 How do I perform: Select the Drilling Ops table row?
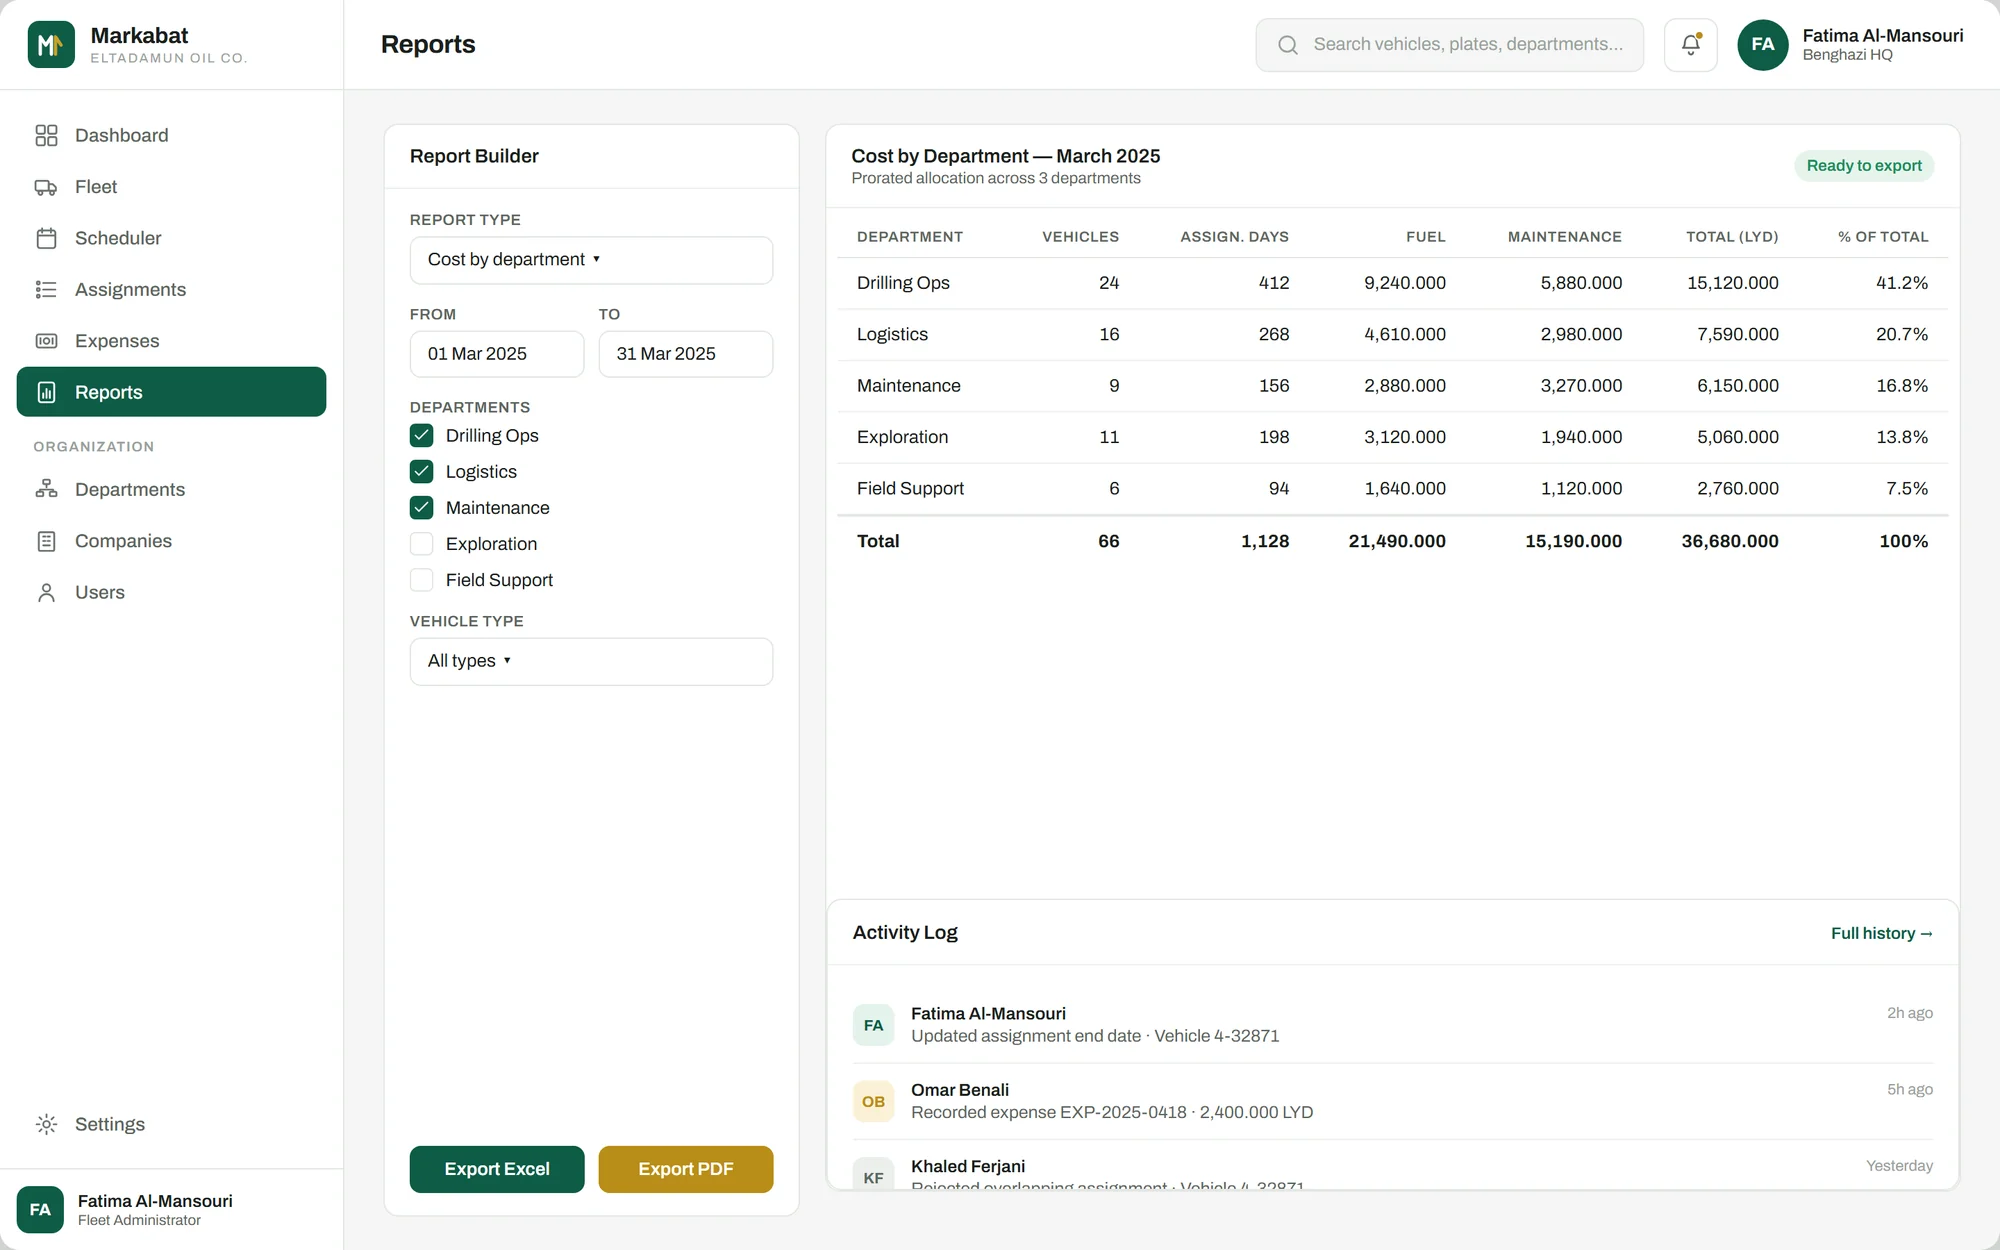(x=1392, y=283)
